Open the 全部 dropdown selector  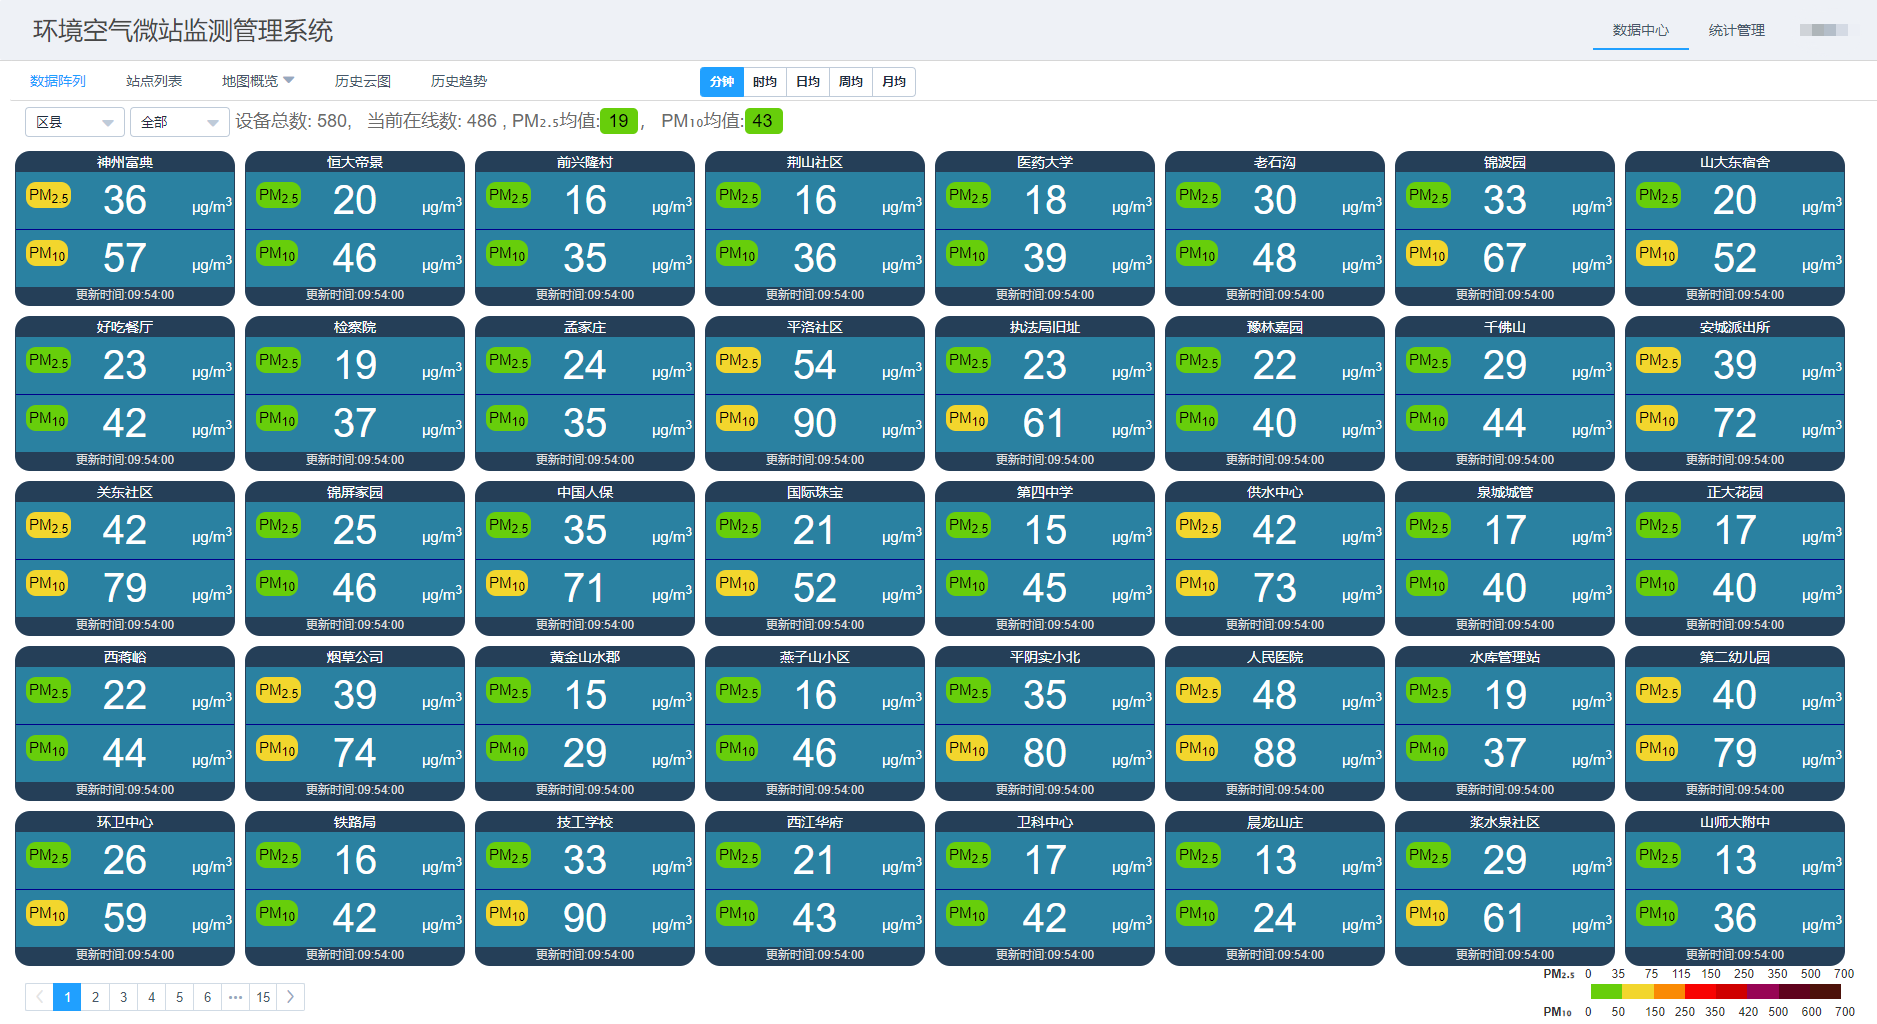[x=180, y=122]
